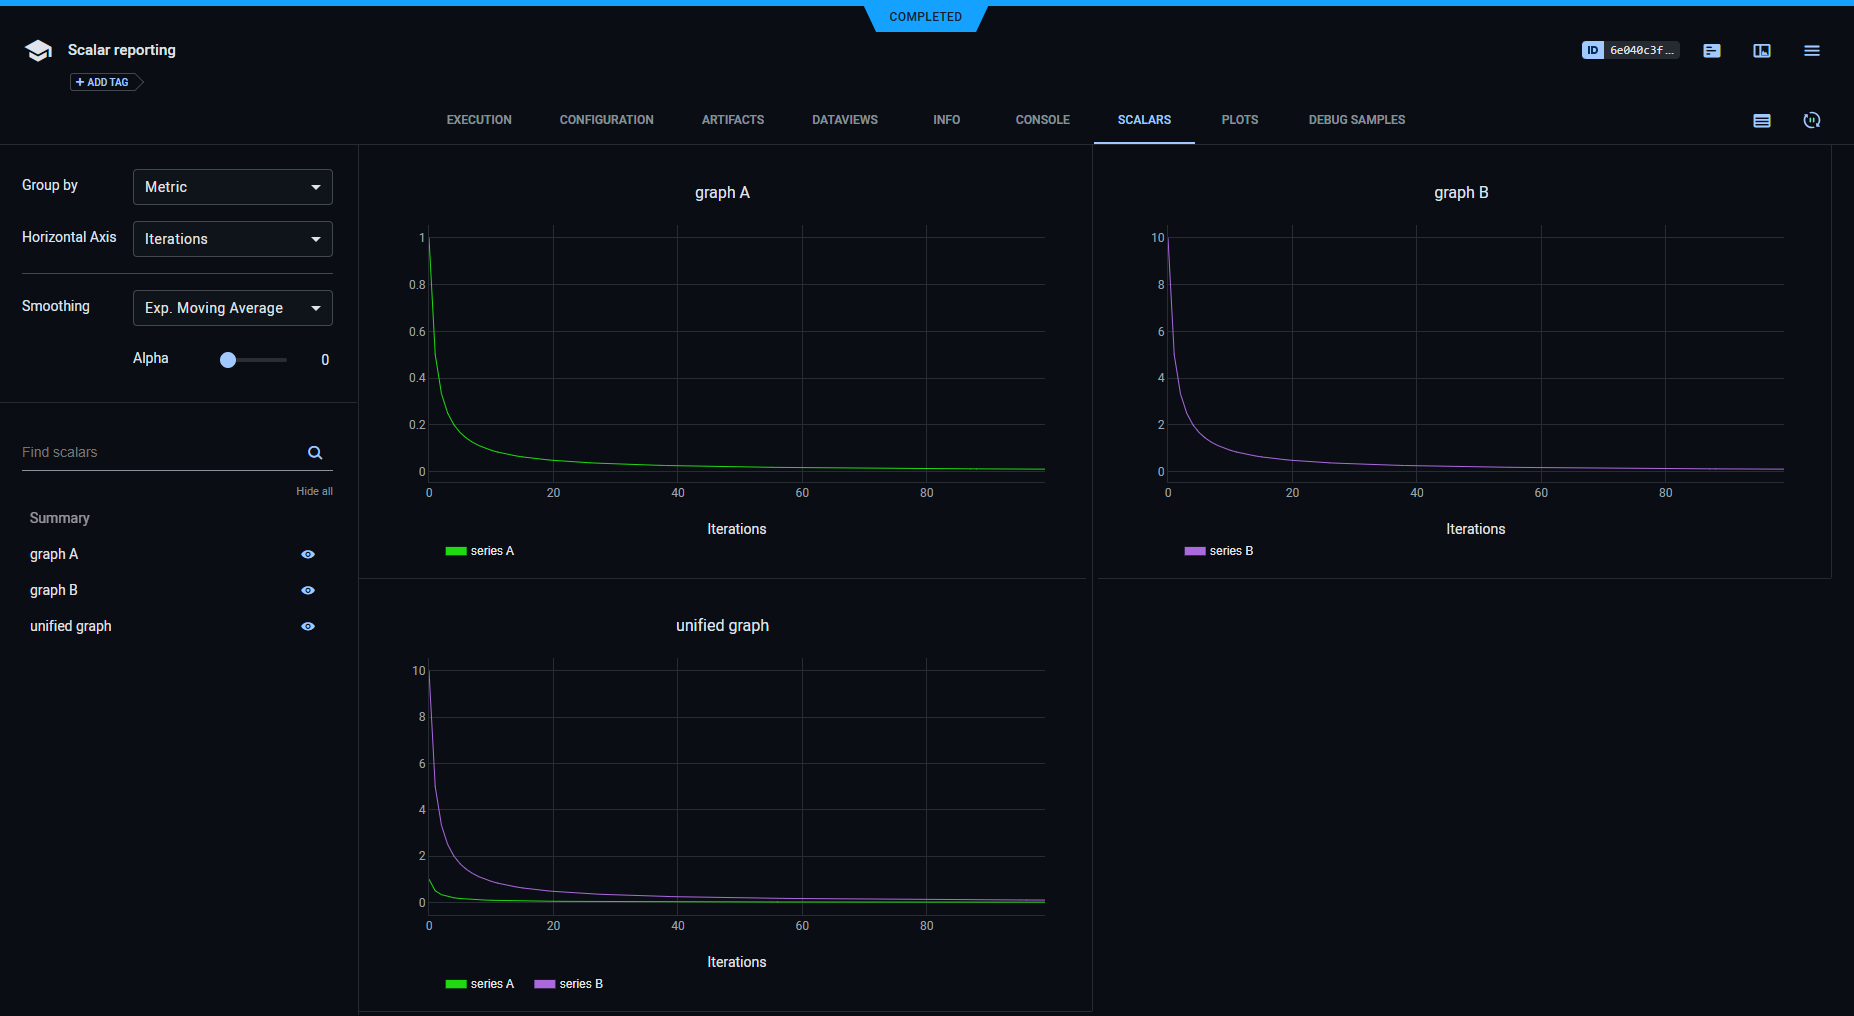The width and height of the screenshot is (1854, 1016).
Task: Open the hamburger menu in the top right
Action: coord(1811,50)
